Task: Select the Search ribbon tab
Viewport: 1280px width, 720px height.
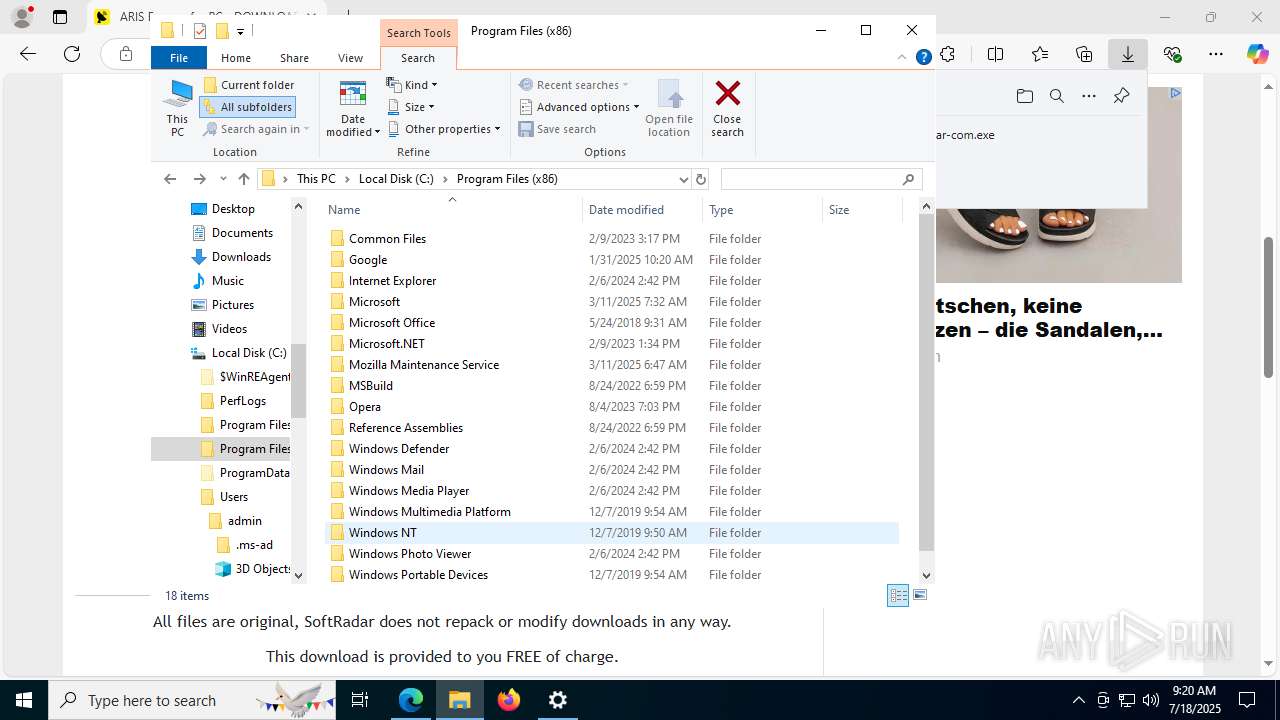Action: point(418,58)
